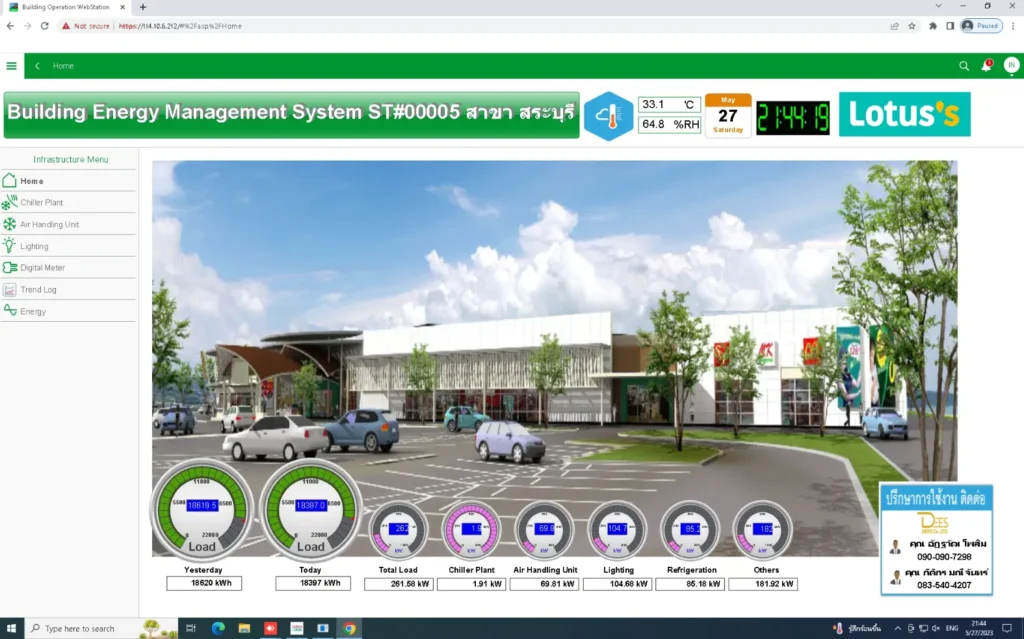Click the Air Handling Unit kW gauge
The image size is (1024, 639).
point(545,530)
